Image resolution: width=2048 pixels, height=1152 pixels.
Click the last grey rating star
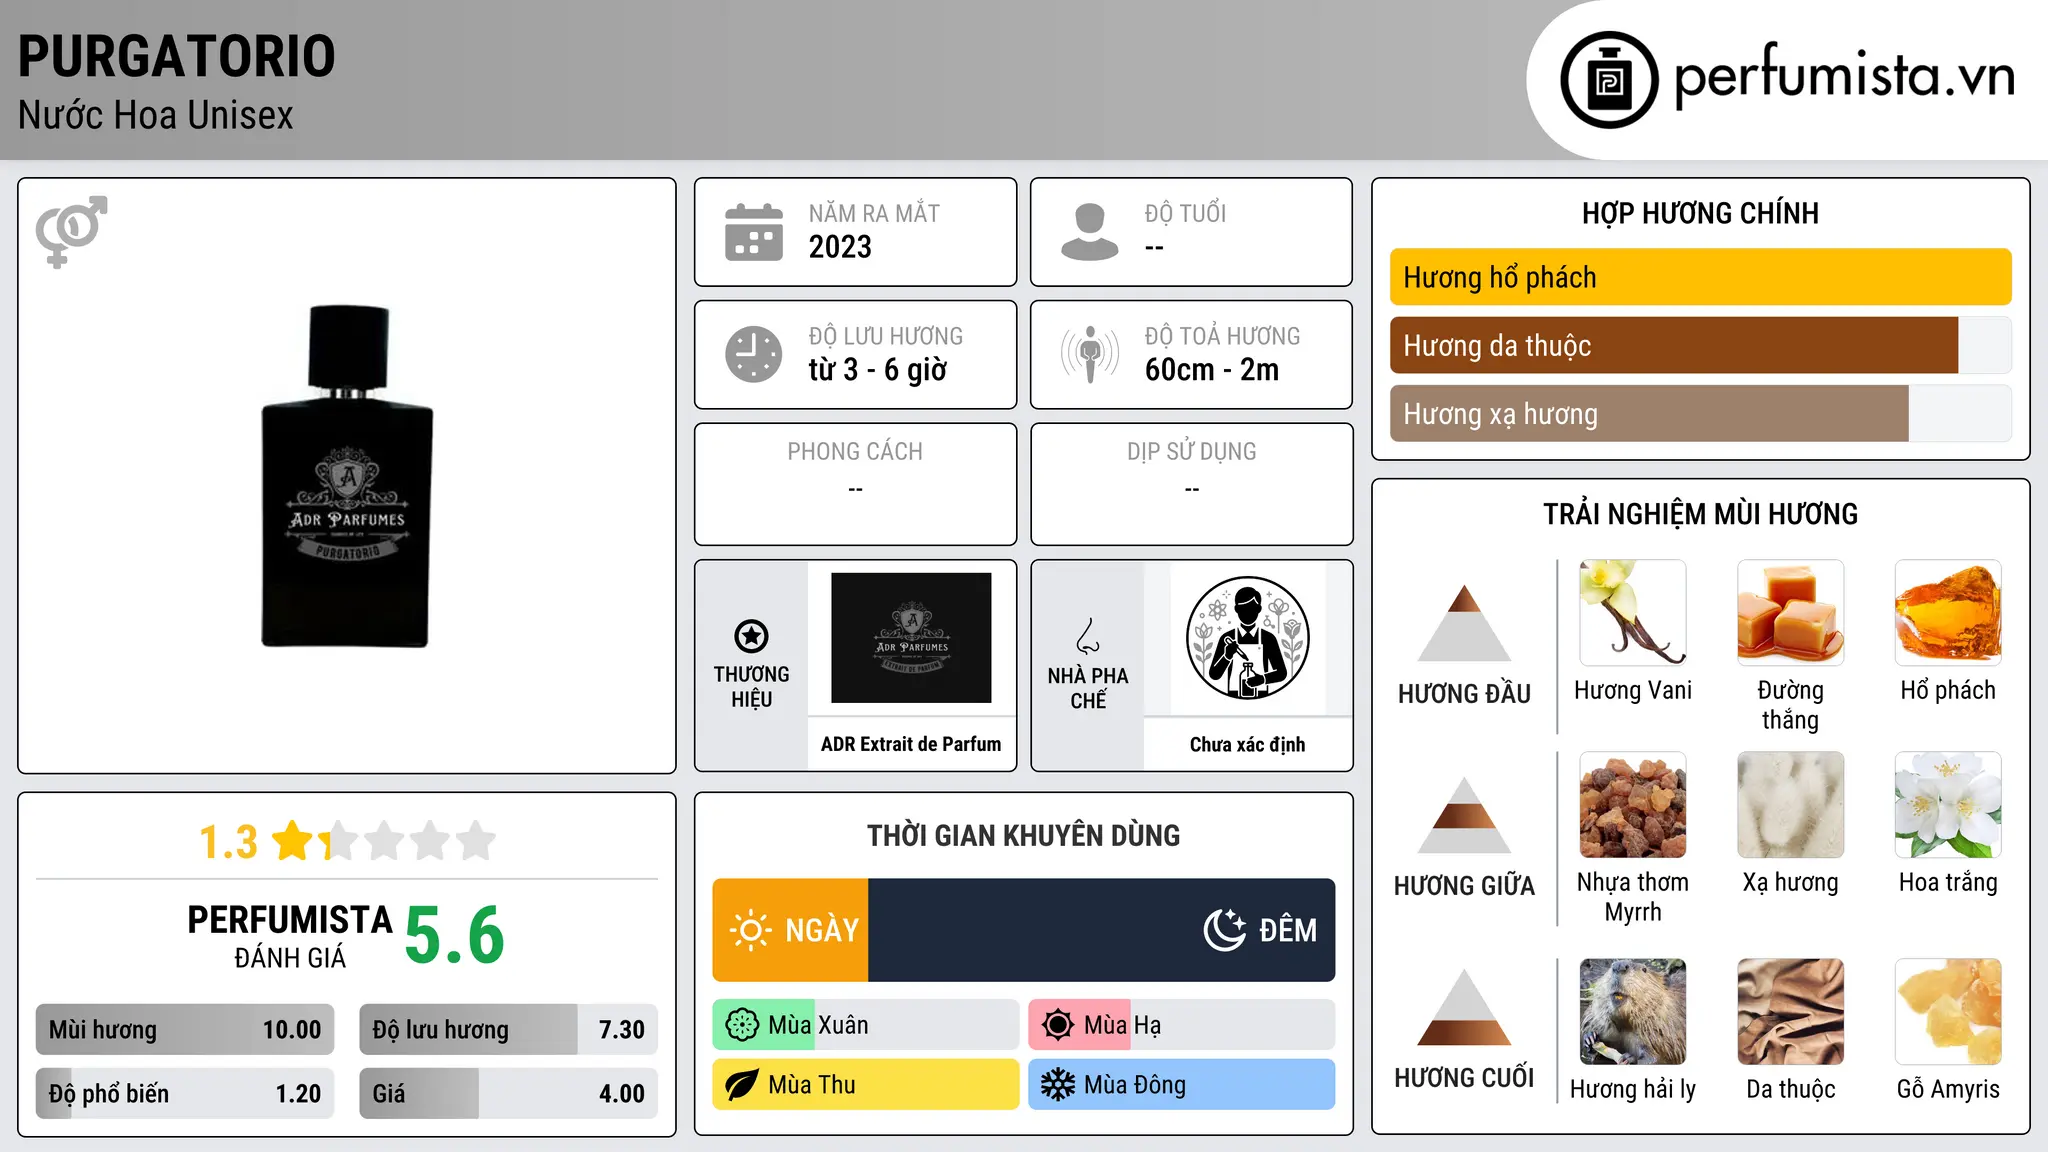coord(476,840)
